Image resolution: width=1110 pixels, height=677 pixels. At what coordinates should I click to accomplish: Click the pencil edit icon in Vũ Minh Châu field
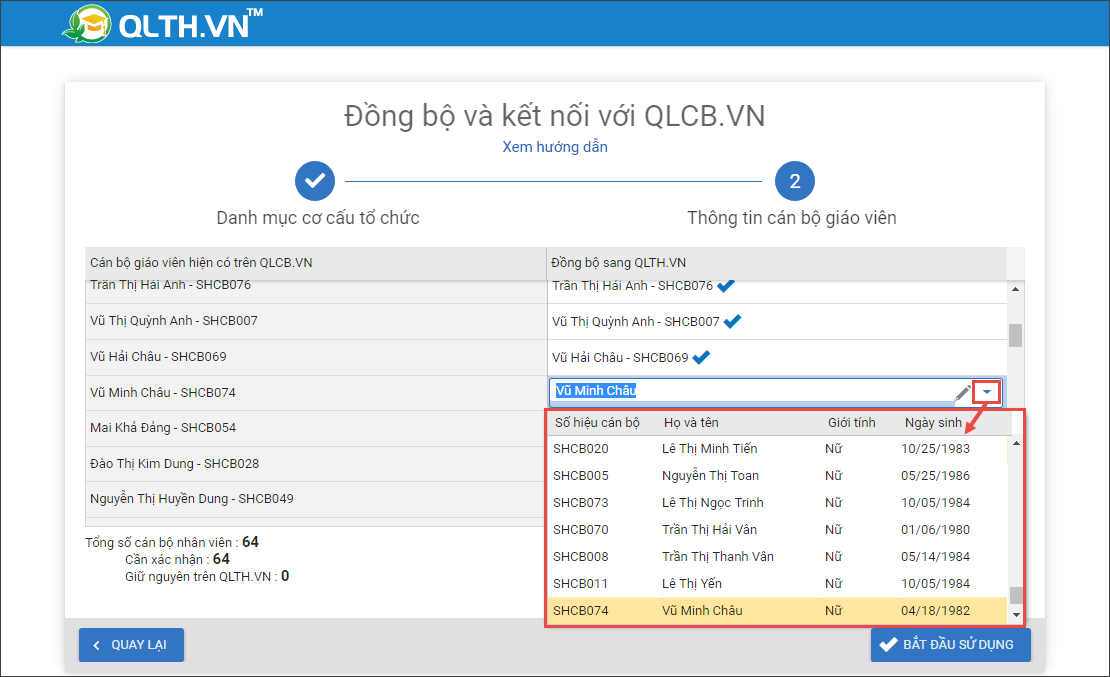coord(962,392)
